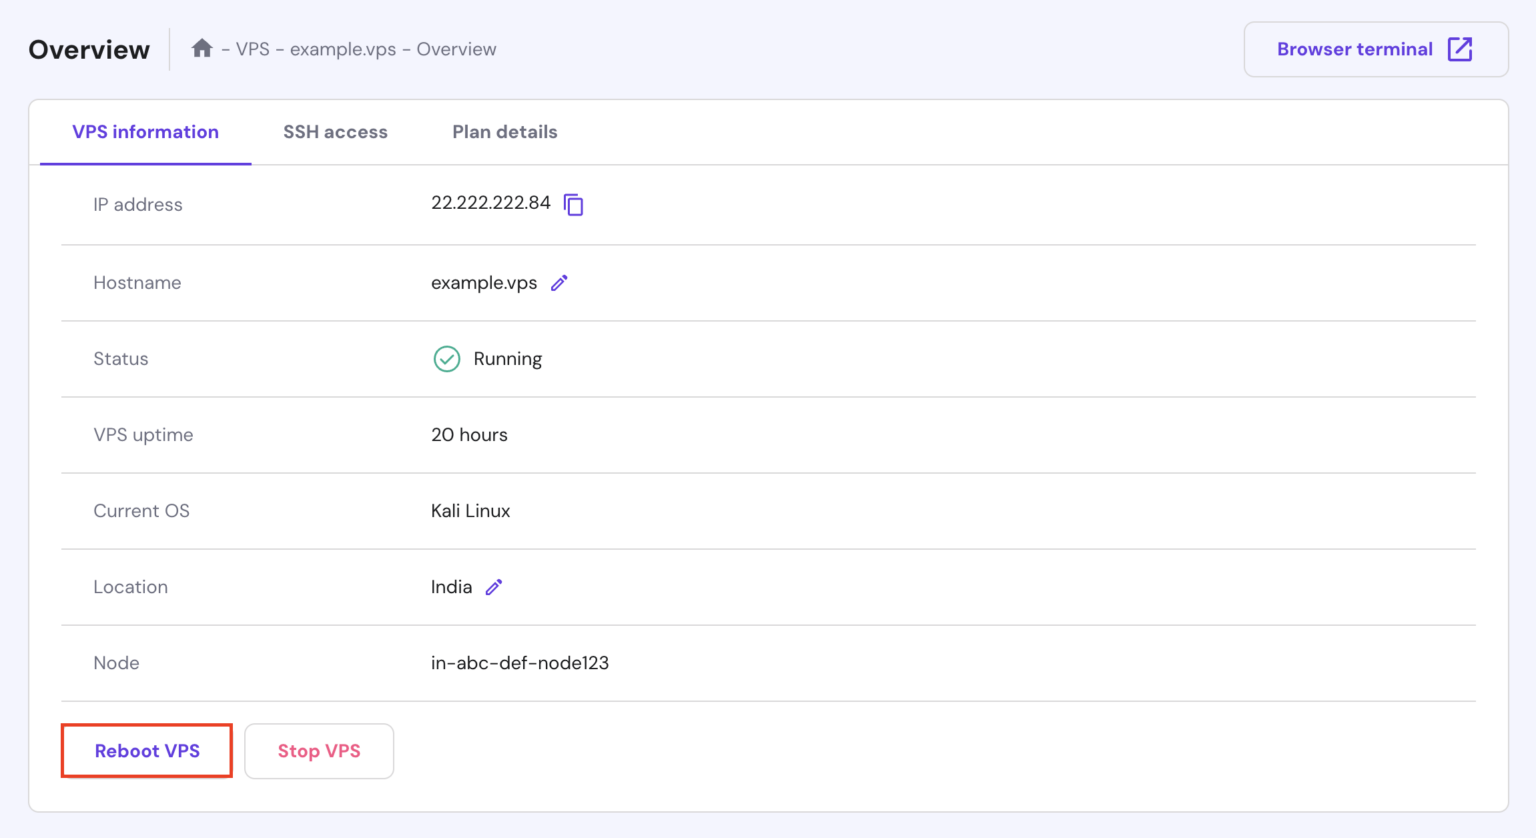Open the Plan details tab
Screen dimensions: 1536x838
click(x=504, y=132)
